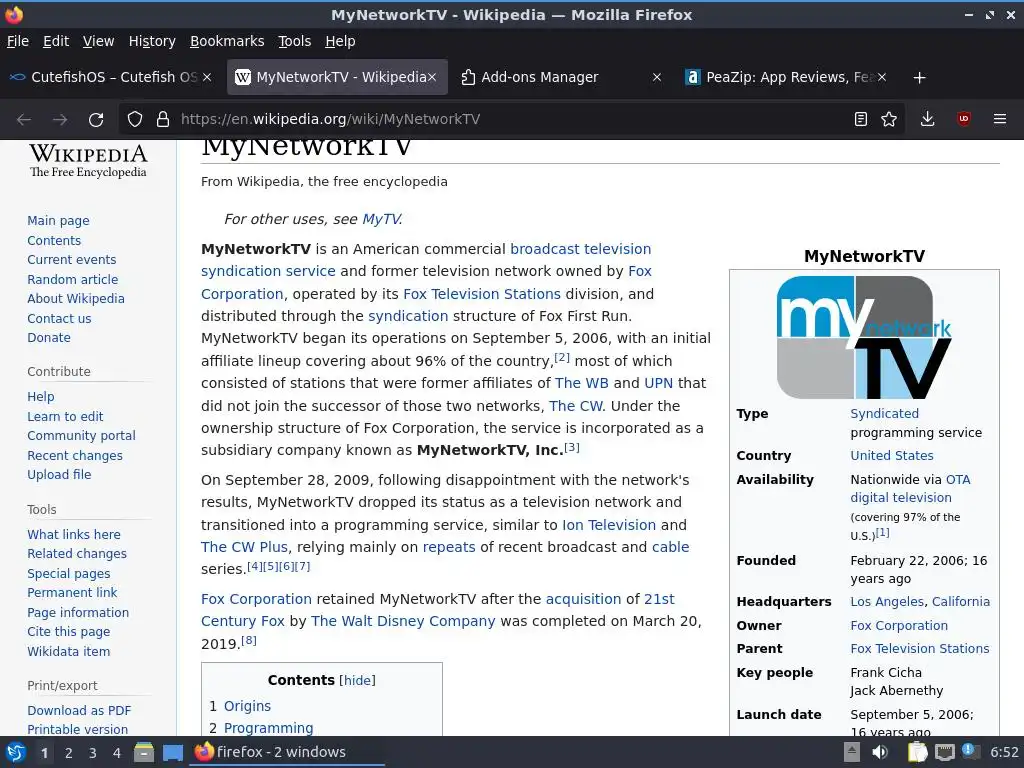Open the Random article link

click(72, 280)
